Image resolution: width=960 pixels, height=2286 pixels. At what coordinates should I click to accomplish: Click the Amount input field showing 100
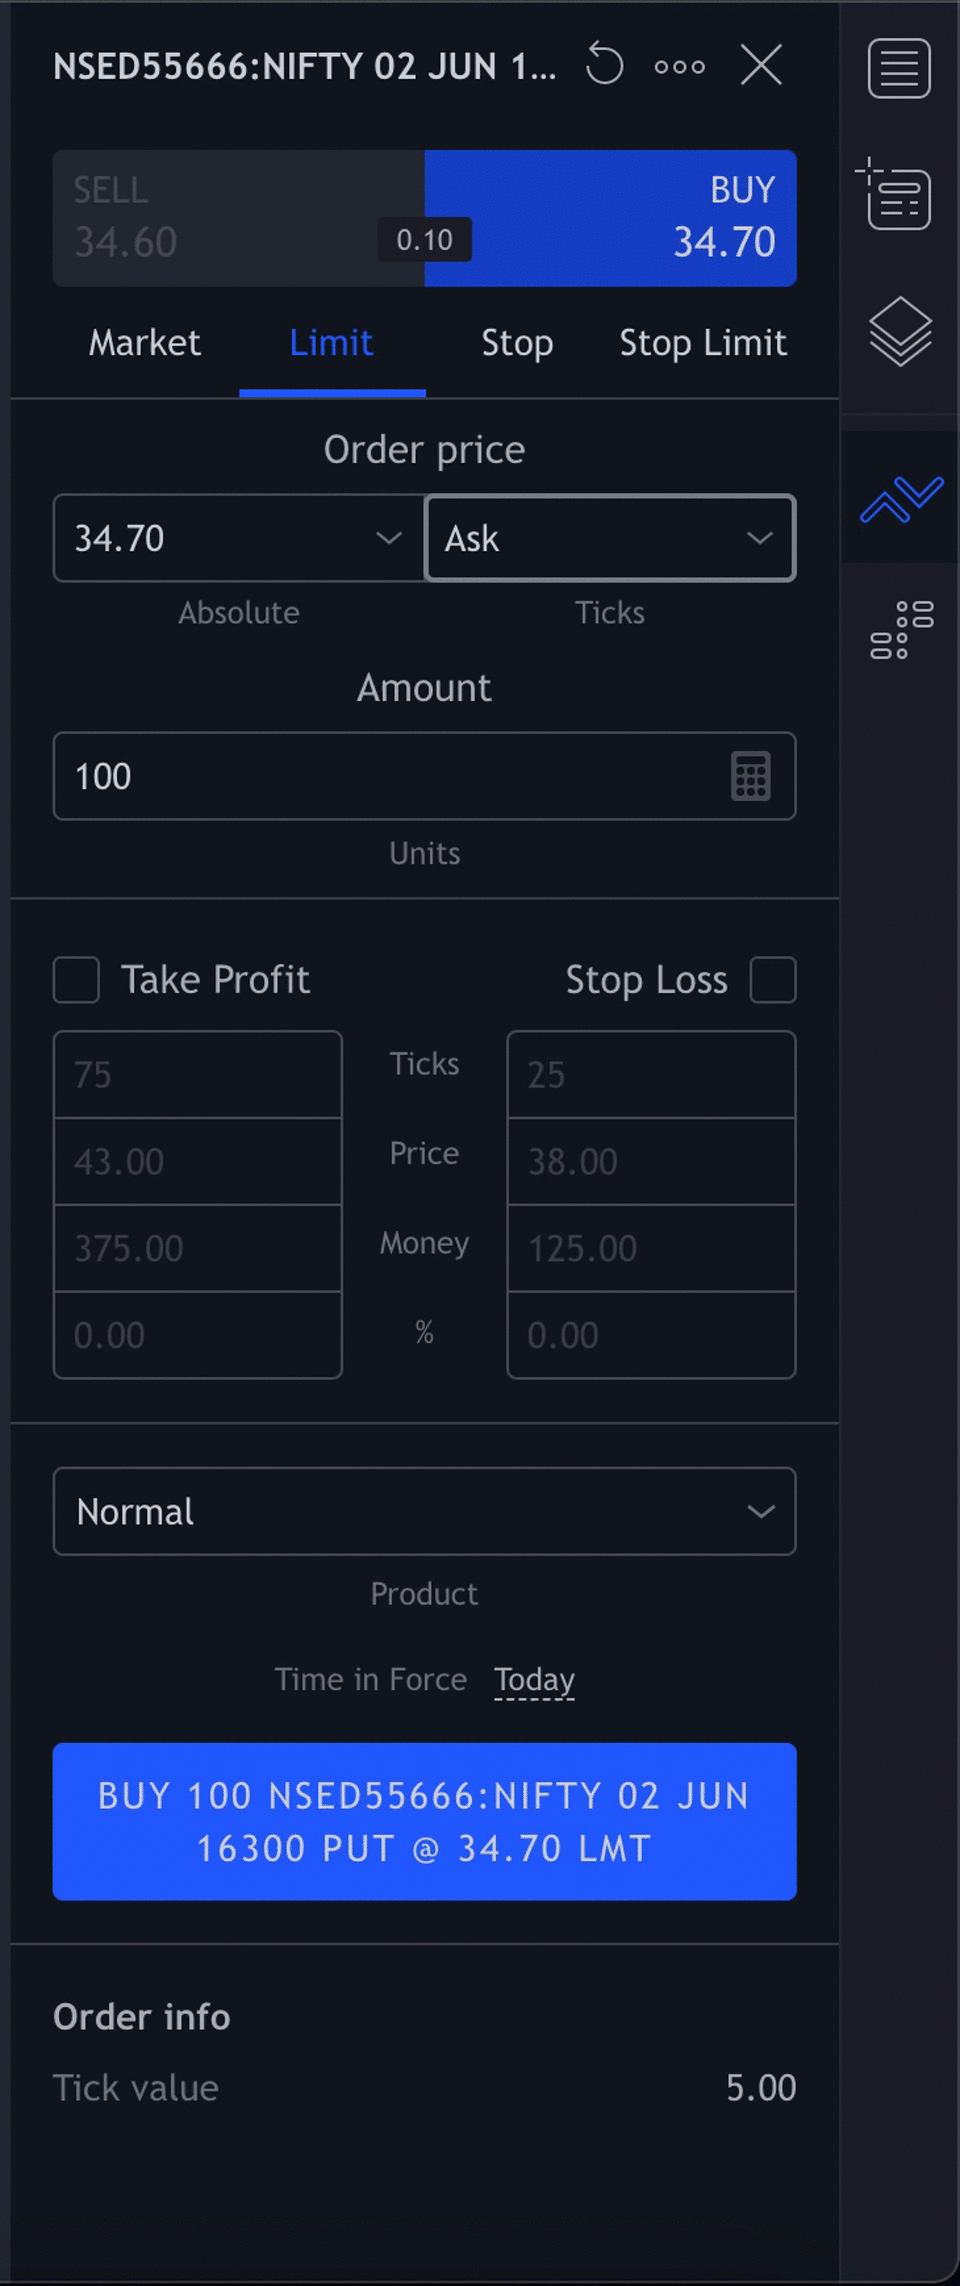click(x=425, y=776)
